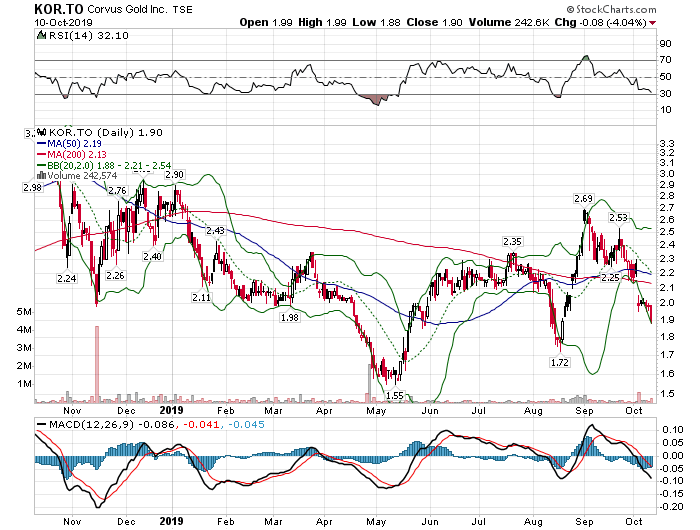The height and width of the screenshot is (530, 700).
Task: Click the TSE exchange label
Action: (182, 9)
